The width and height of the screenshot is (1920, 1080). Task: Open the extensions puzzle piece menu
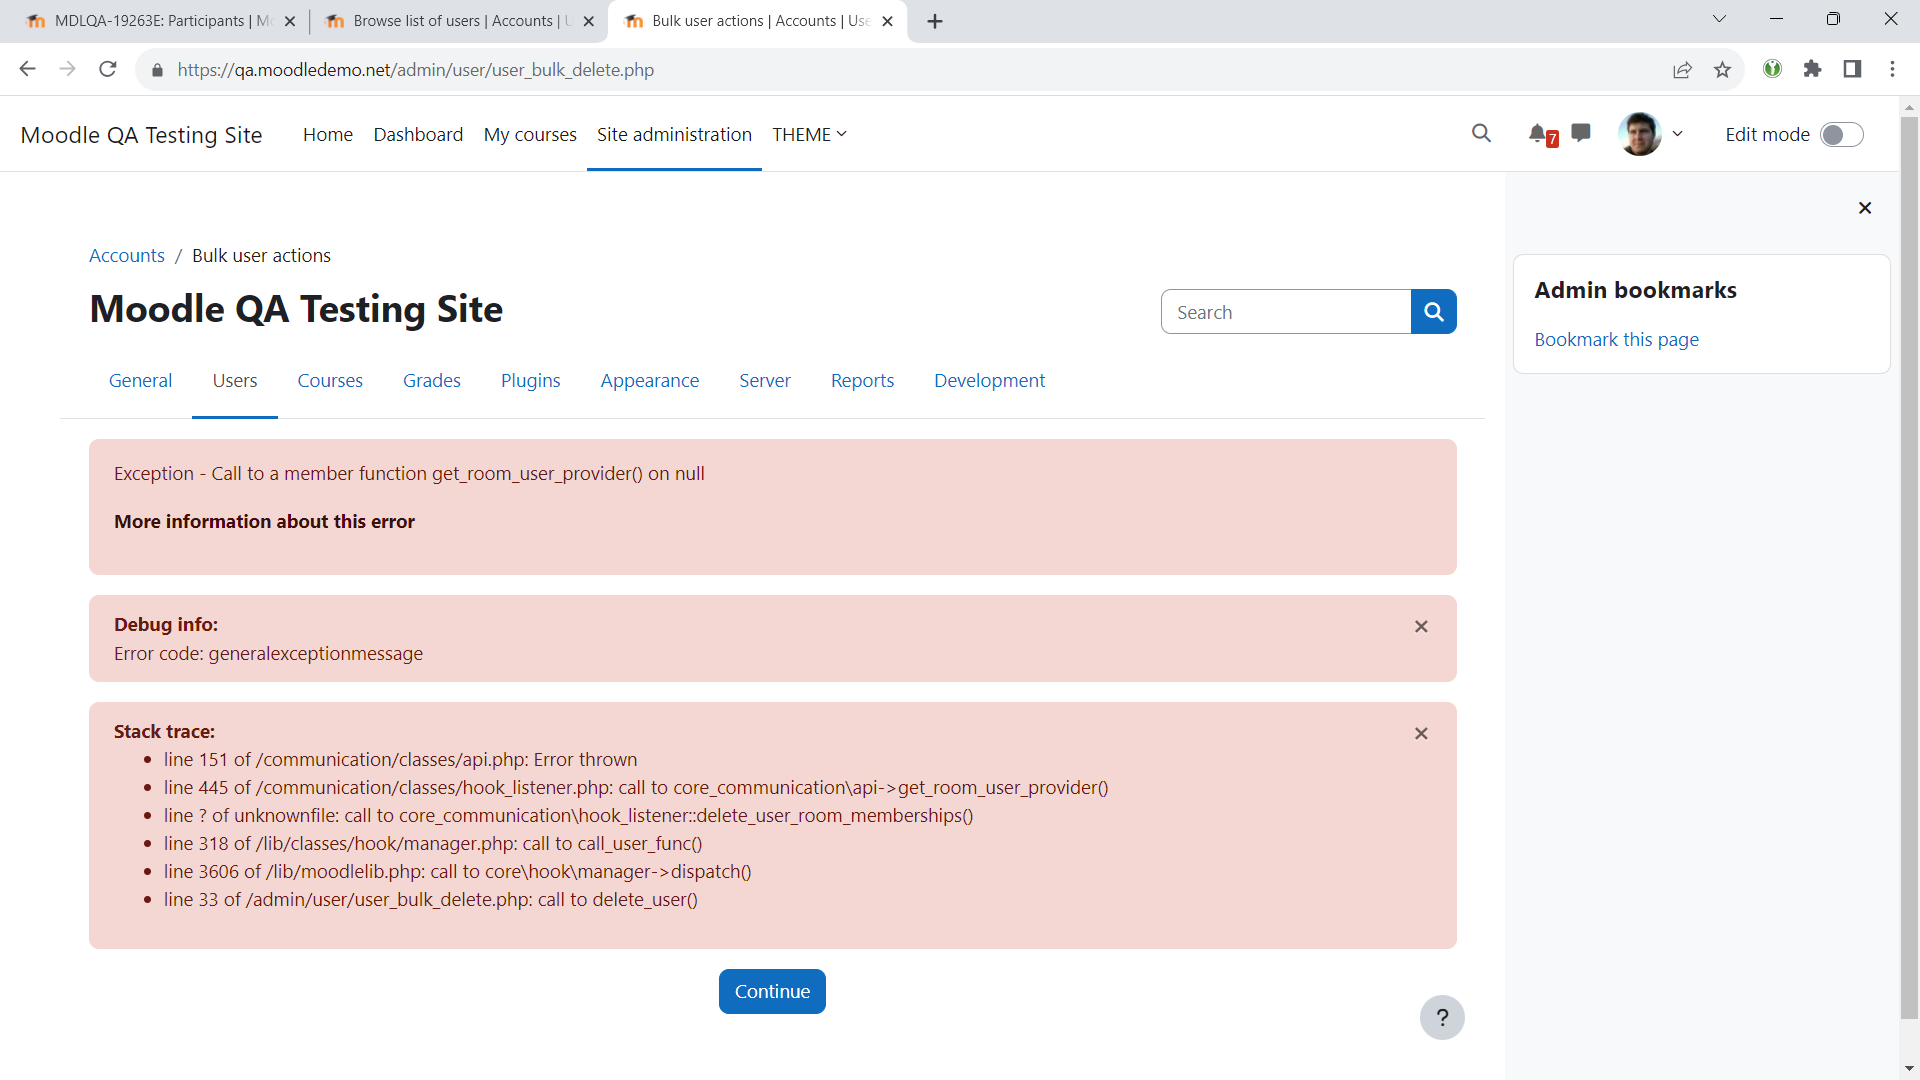coord(1812,69)
